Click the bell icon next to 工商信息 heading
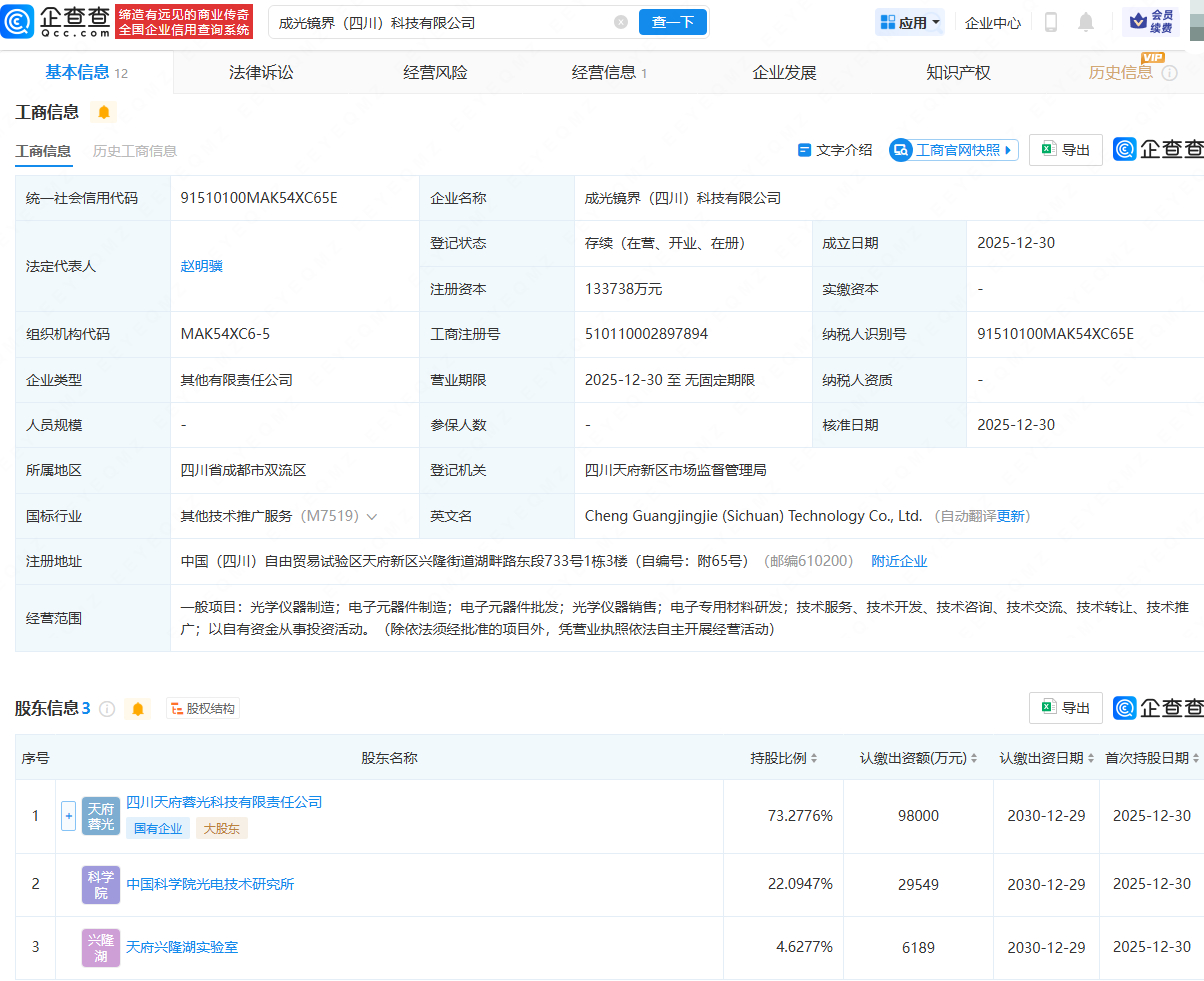 coord(104,113)
